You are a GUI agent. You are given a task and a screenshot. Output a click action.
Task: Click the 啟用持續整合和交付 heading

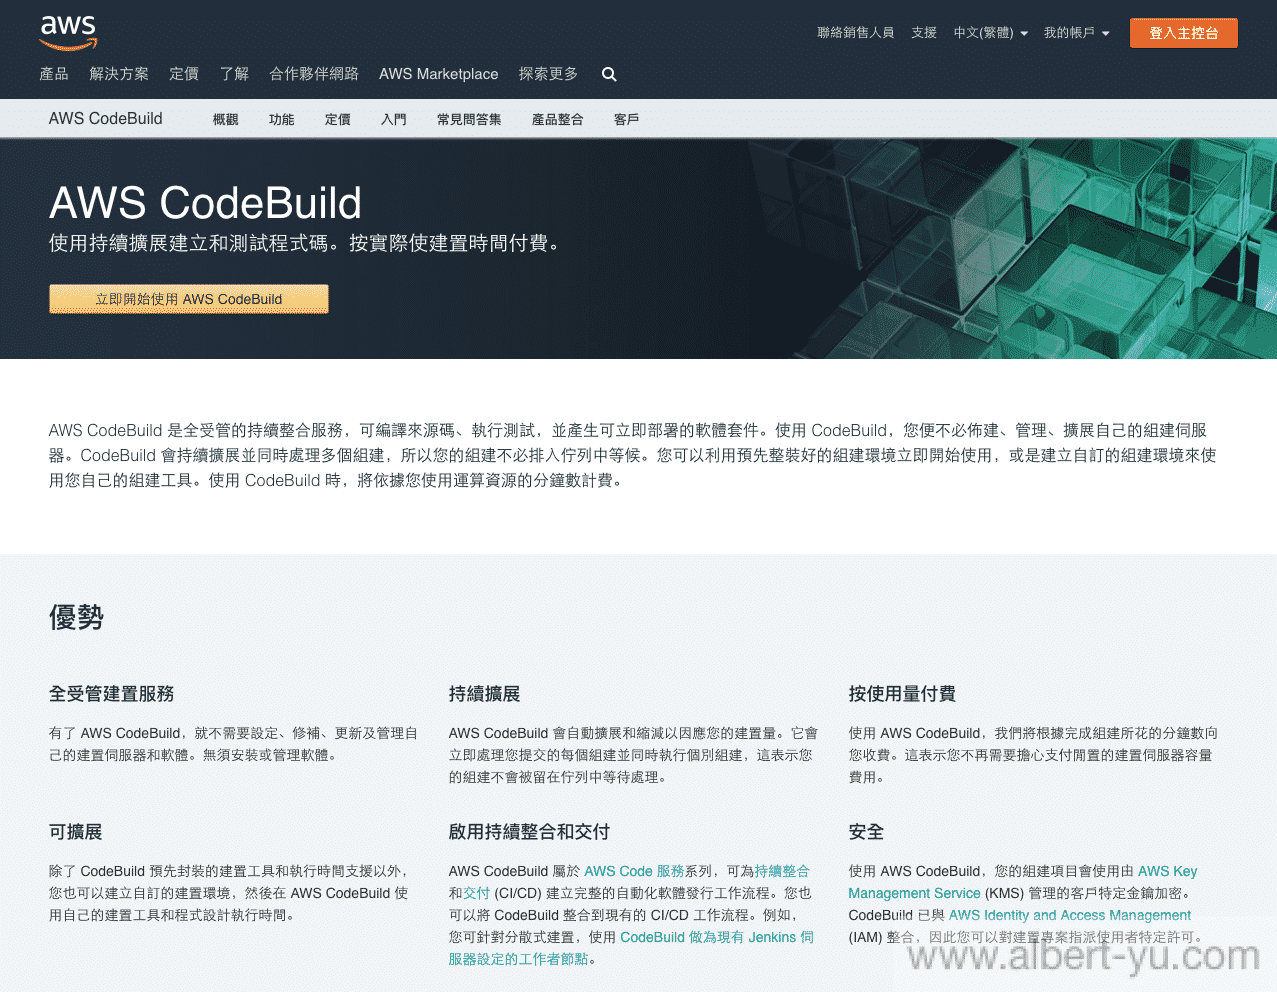[x=529, y=832]
